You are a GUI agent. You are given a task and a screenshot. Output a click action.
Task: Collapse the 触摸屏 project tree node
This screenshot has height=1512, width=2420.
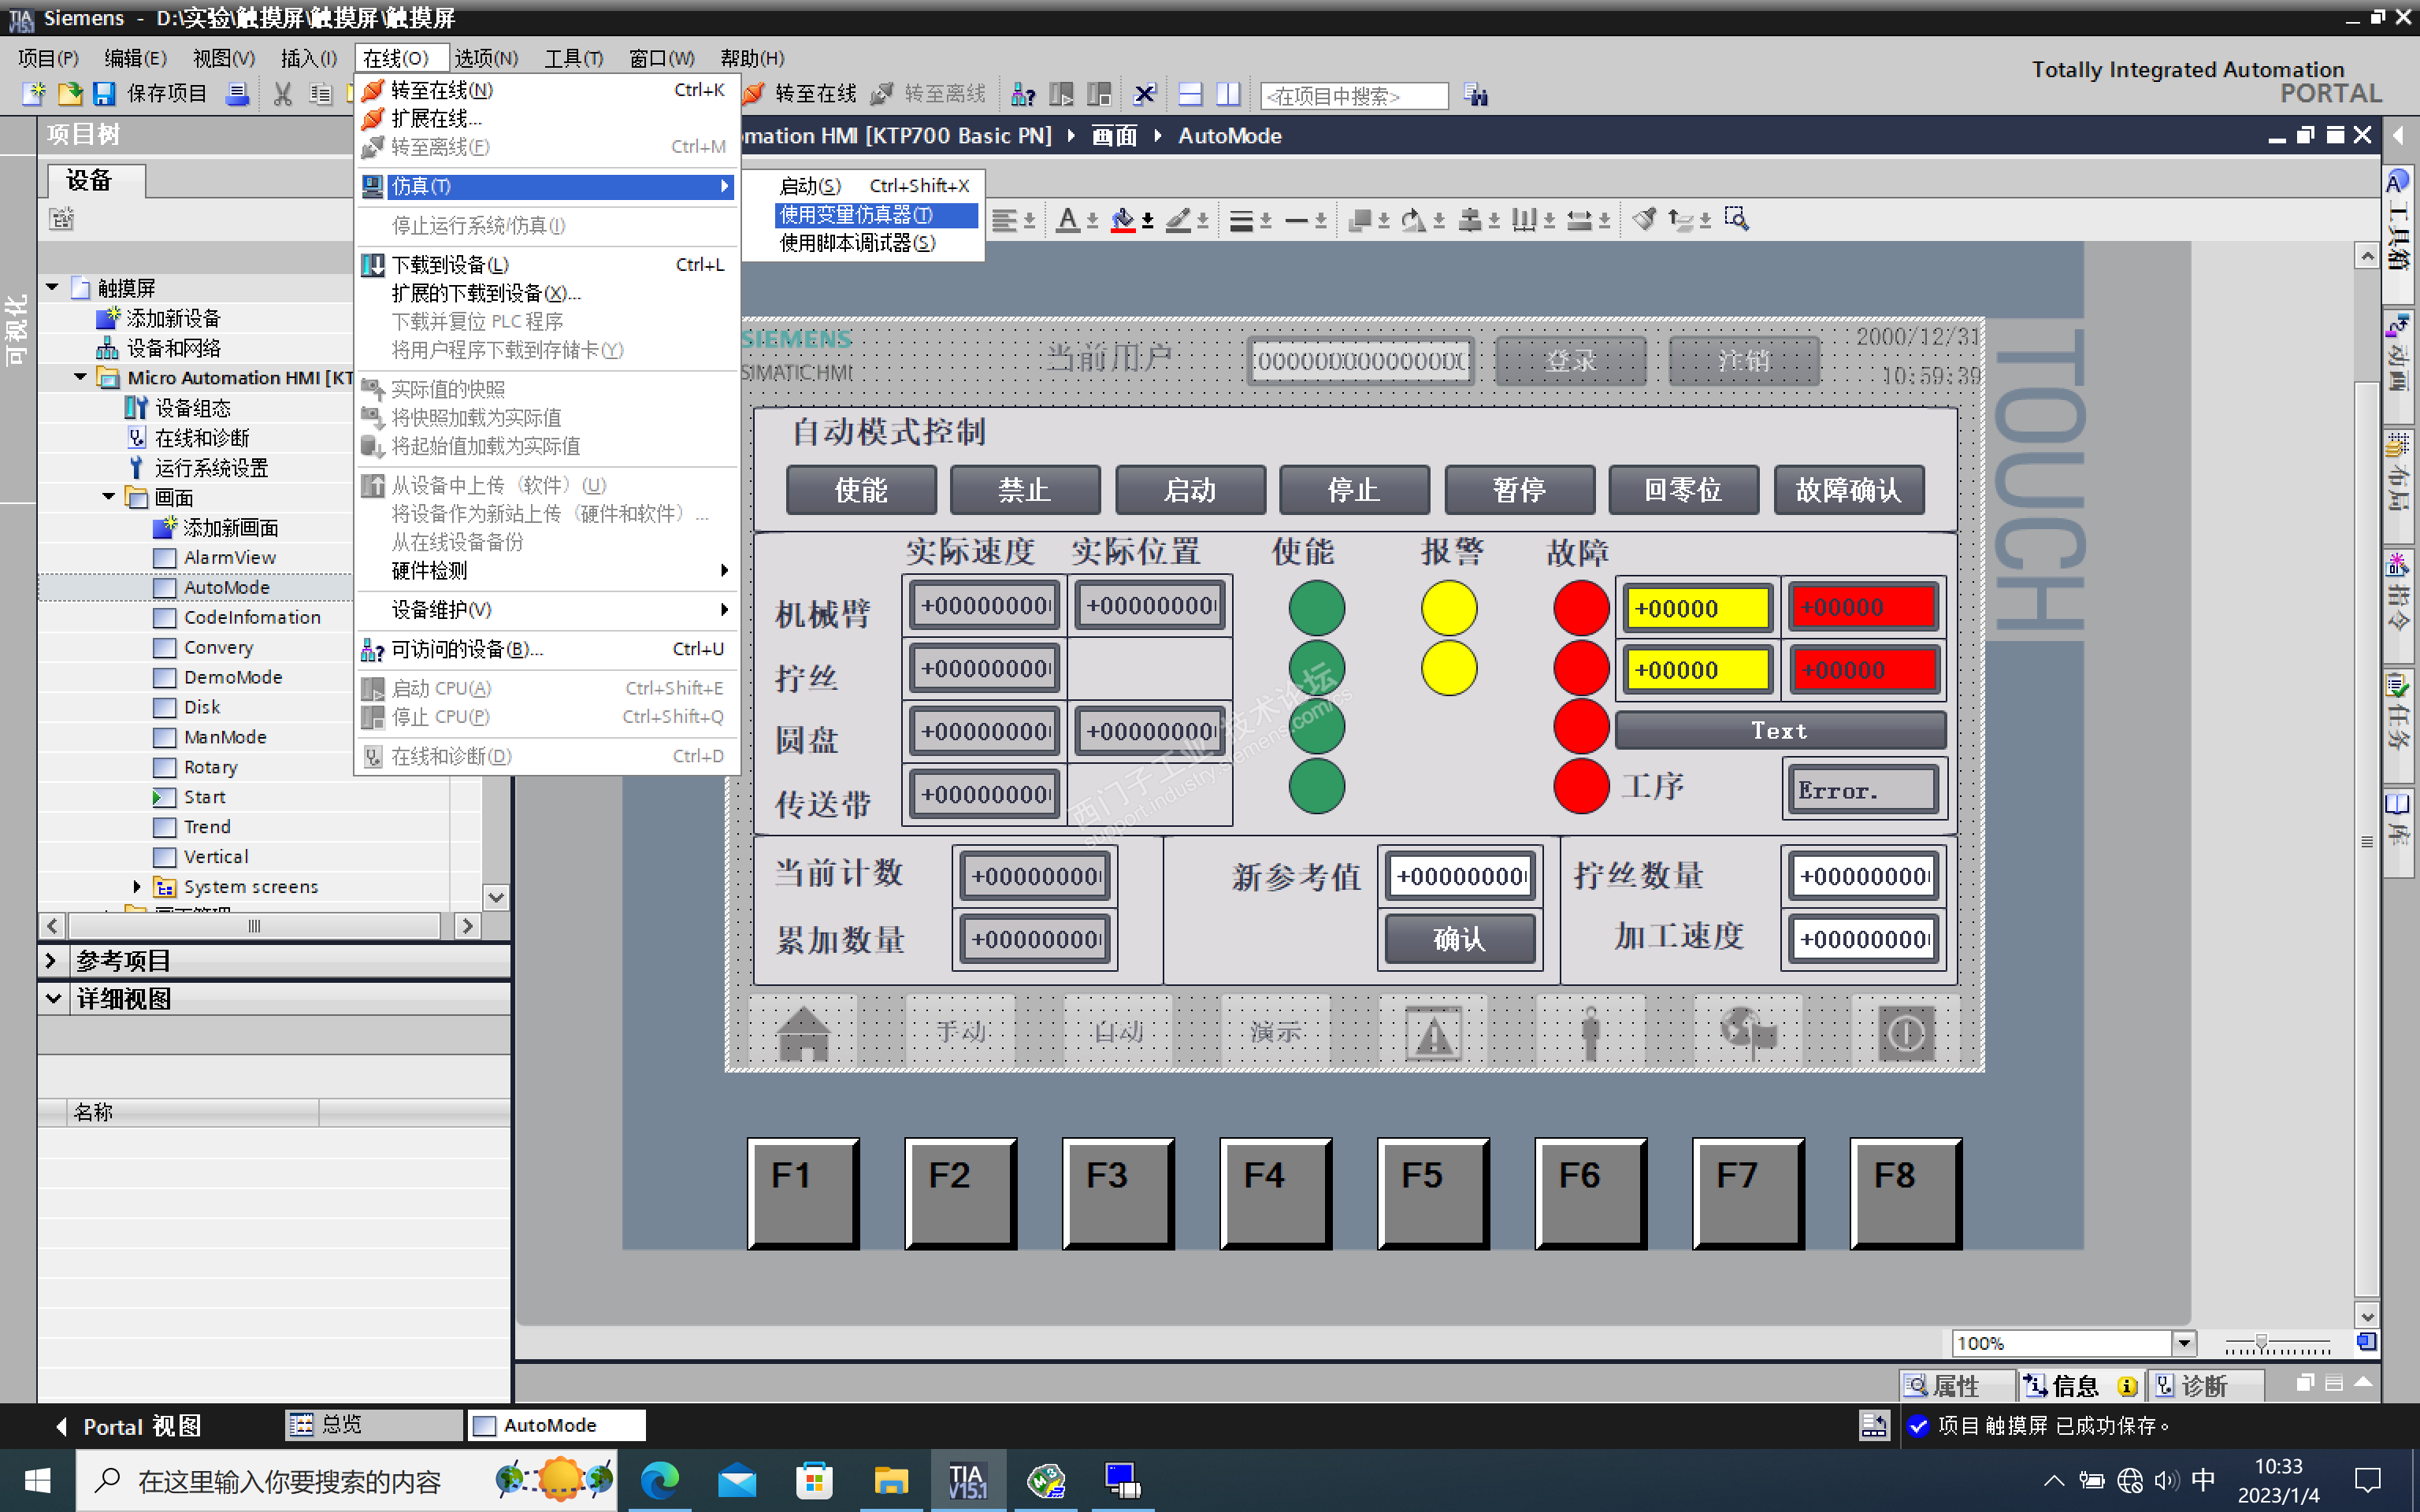coord(53,288)
